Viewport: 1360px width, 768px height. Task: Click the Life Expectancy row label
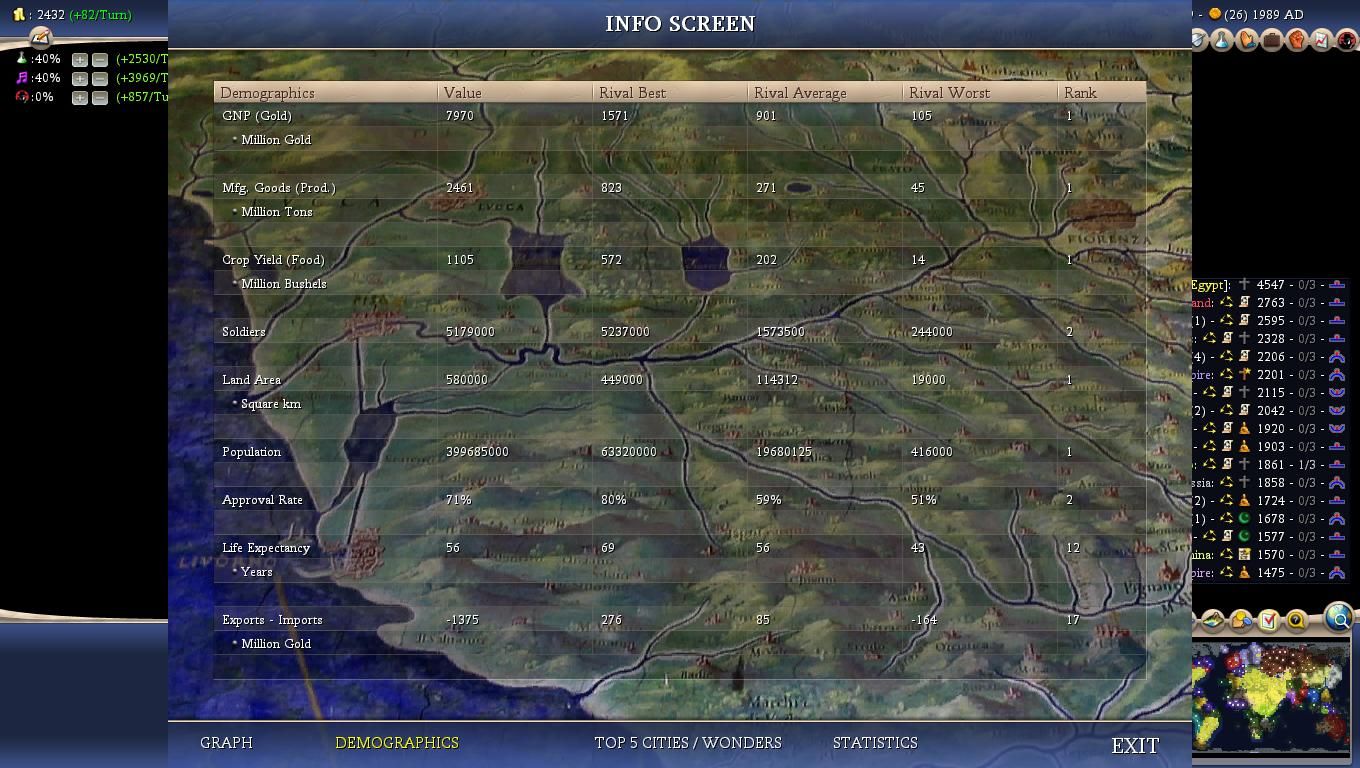point(266,548)
